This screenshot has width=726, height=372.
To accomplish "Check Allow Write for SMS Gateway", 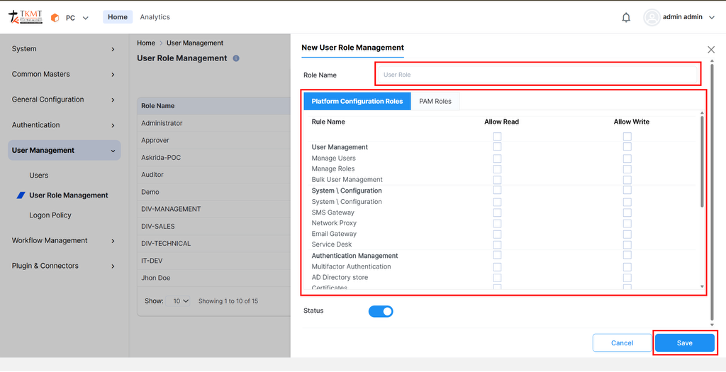I will coord(627,213).
